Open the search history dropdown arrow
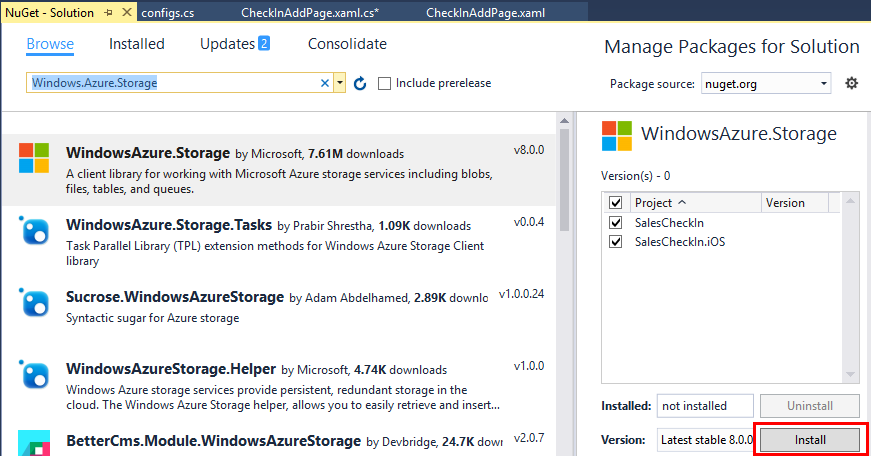 coord(339,83)
